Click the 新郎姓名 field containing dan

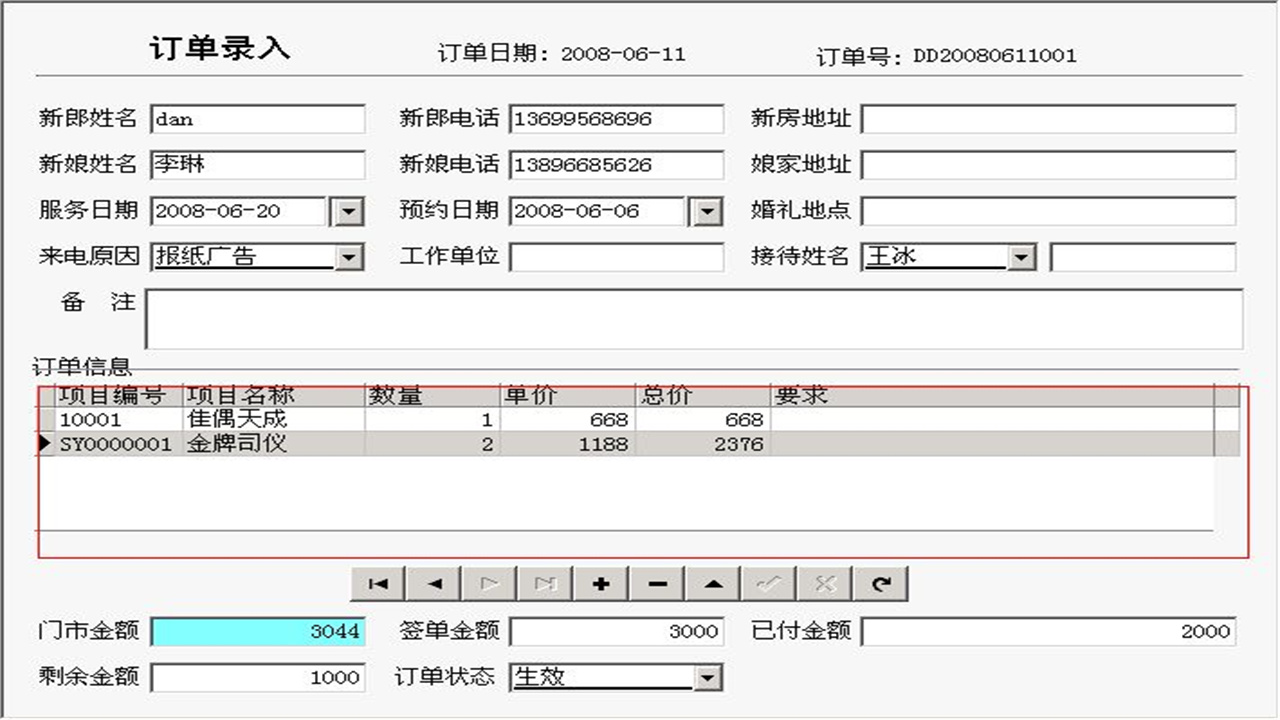(255, 118)
